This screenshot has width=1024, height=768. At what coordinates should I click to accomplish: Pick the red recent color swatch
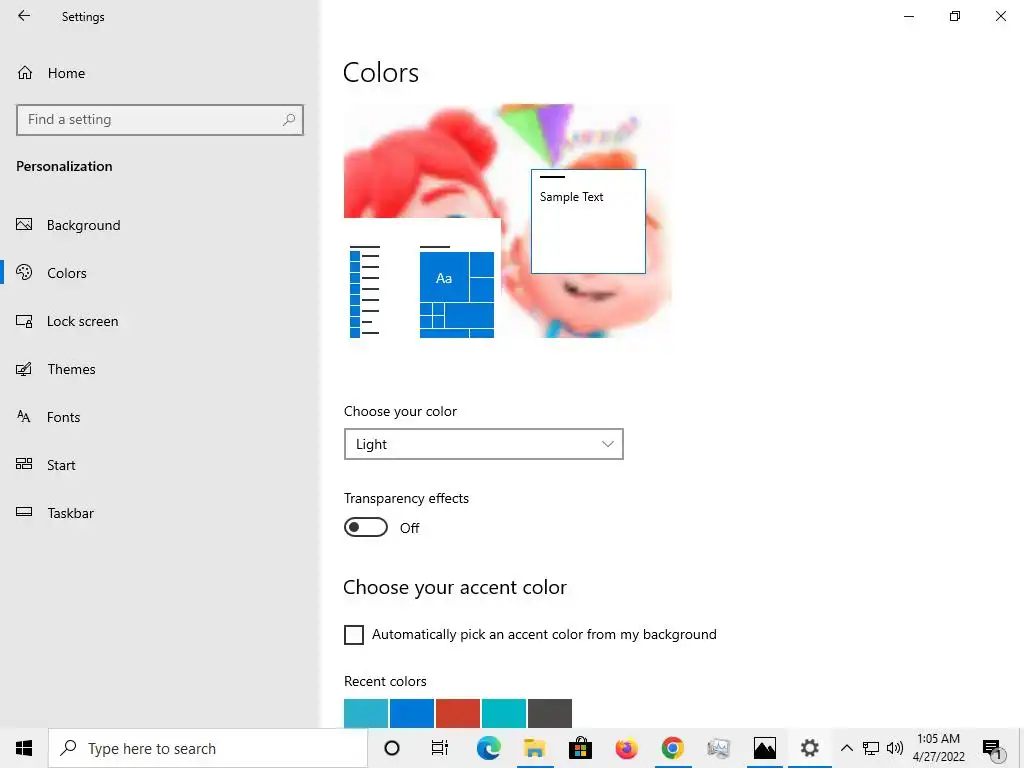click(x=458, y=713)
